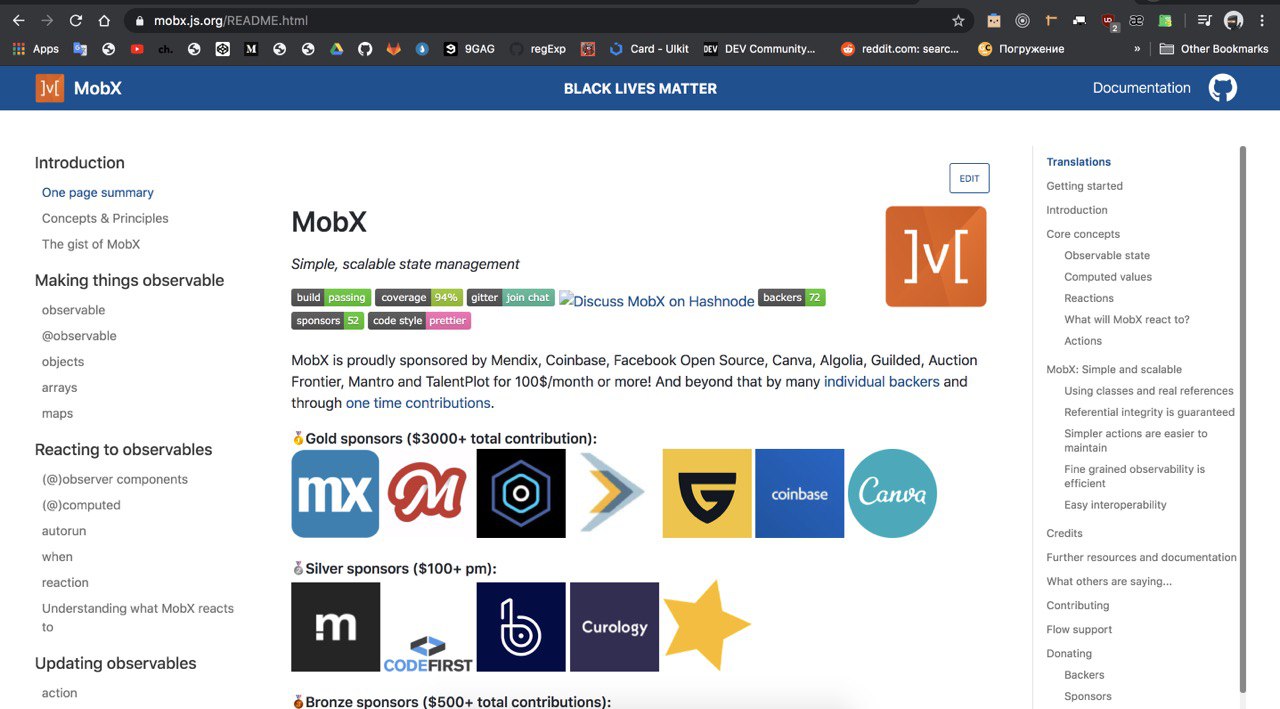Click the Mendix mx sponsor logo
Viewport: 1280px width, 709px height.
[x=335, y=493]
